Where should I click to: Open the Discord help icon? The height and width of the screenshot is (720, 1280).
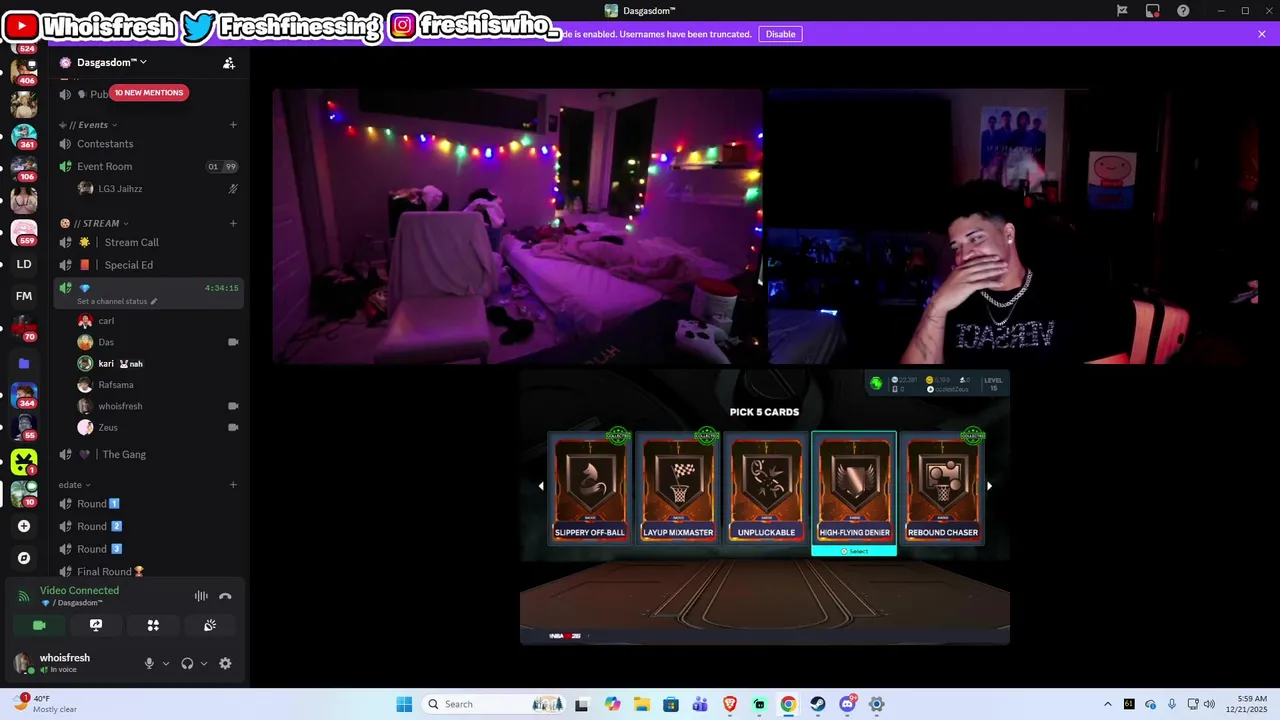1184,11
